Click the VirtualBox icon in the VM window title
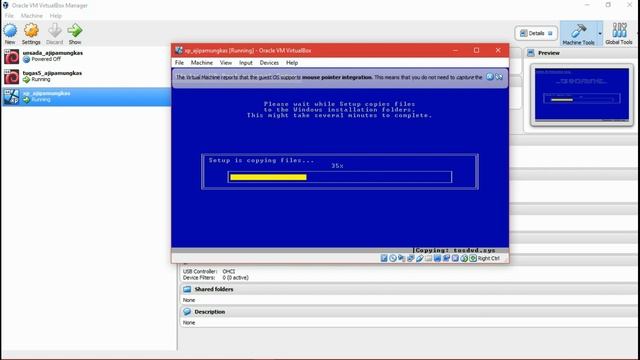Screen dimensions: 640x360 pyautogui.click(x=179, y=50)
